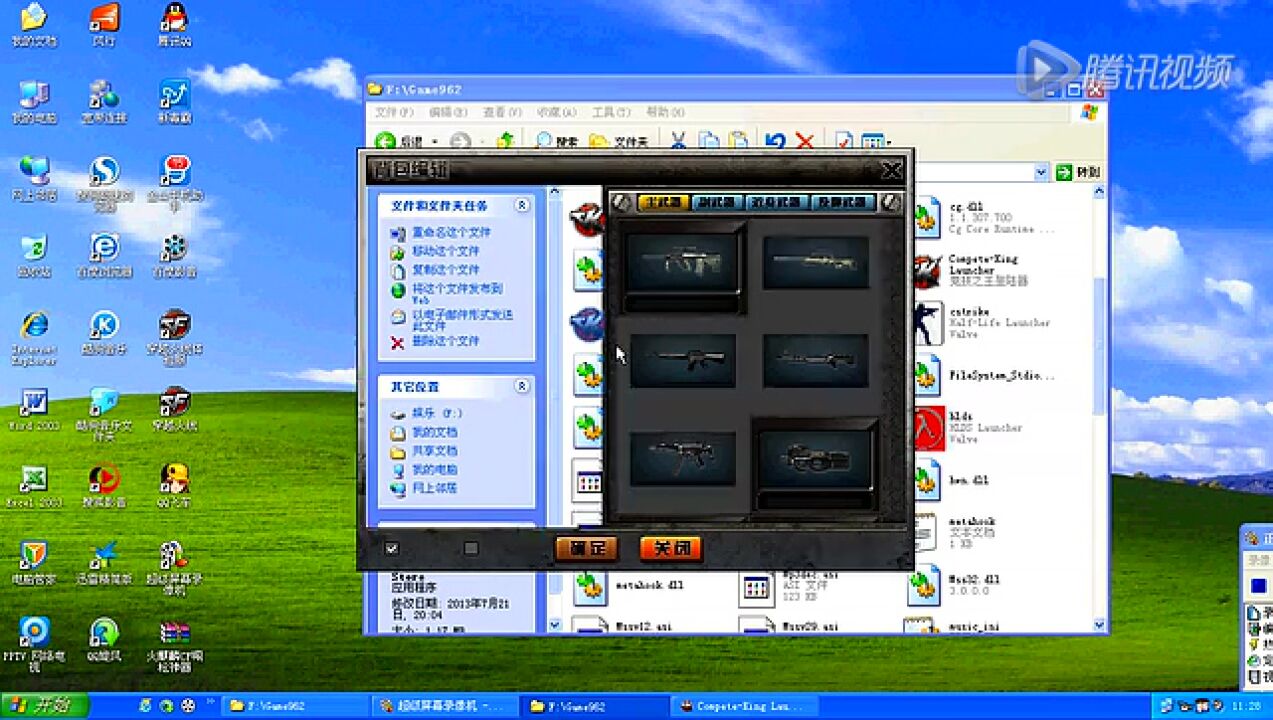Click the Up folder icon in Explorer
Viewport: 1273px width, 720px height.
pyautogui.click(x=507, y=141)
